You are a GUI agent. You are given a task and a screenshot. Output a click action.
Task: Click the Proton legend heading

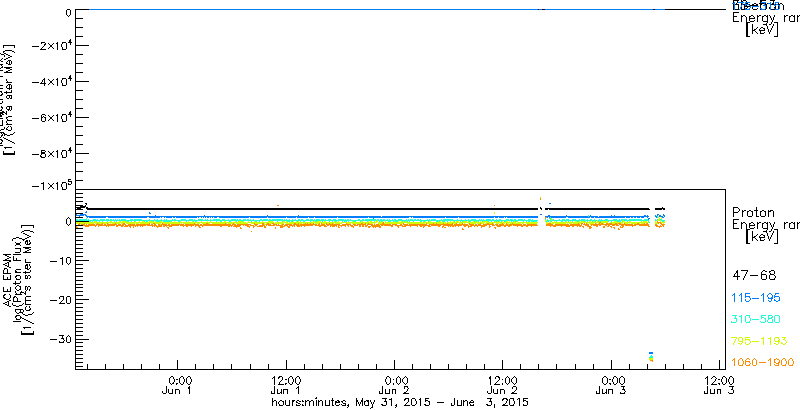753,212
